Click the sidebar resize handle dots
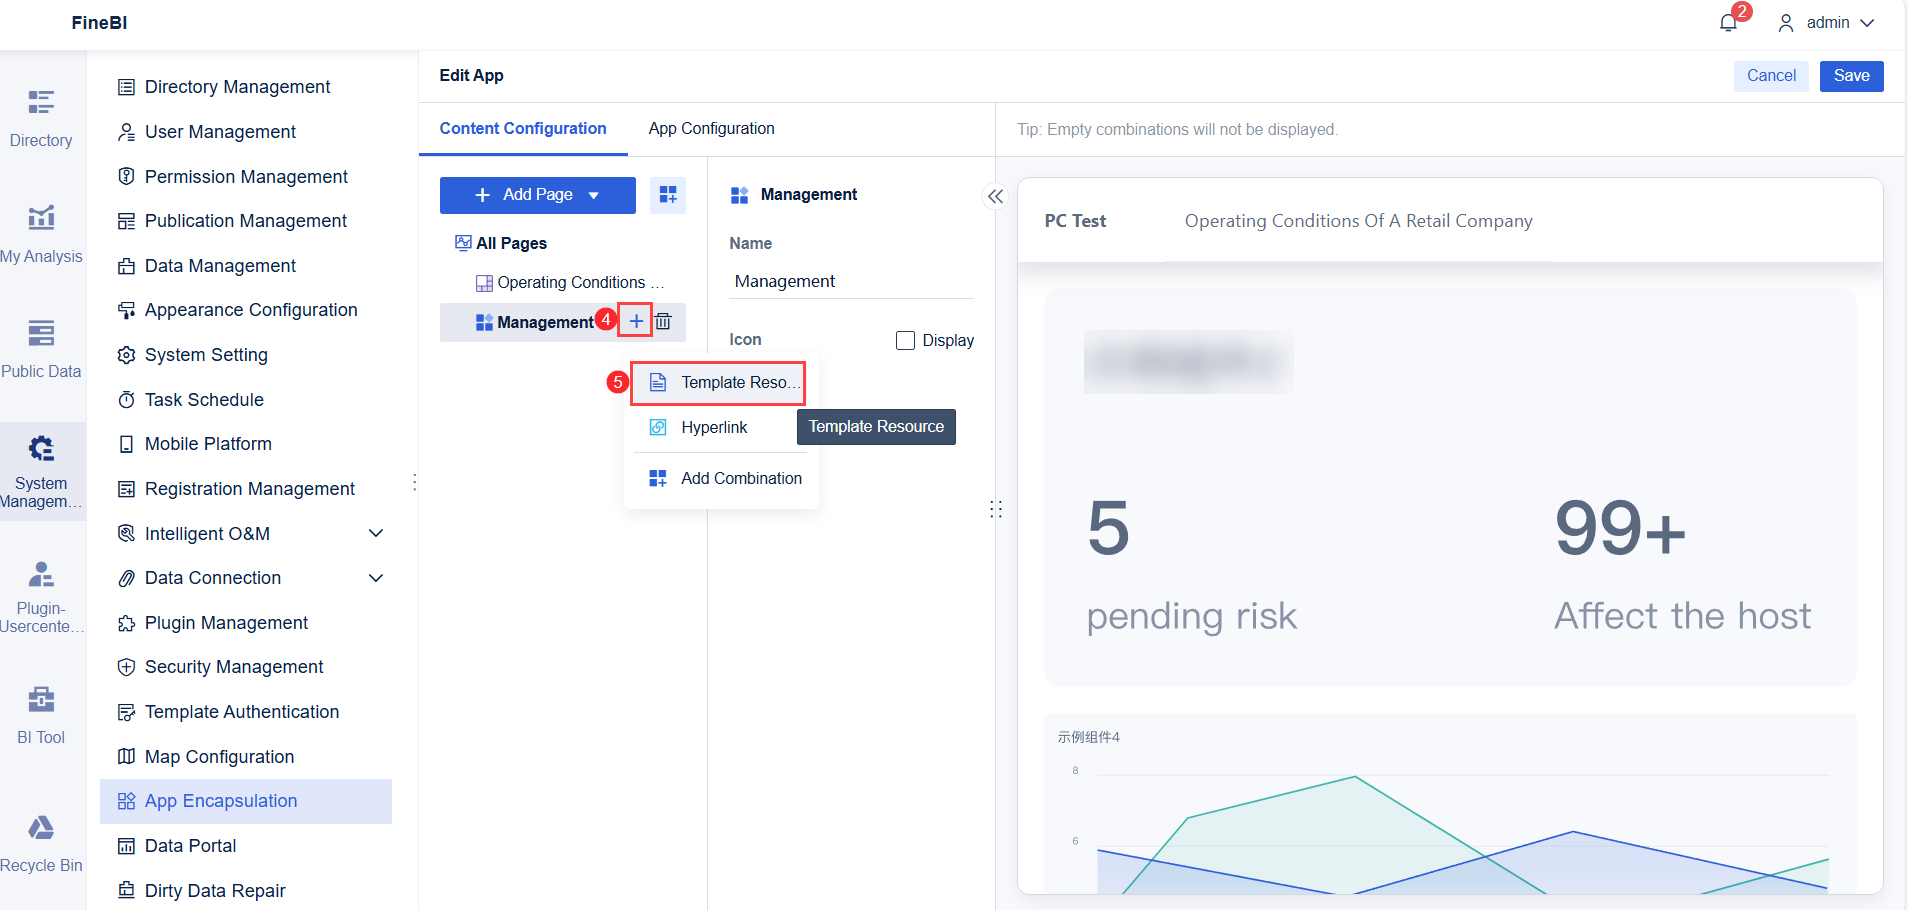Image resolution: width=1908 pixels, height=910 pixels. click(x=414, y=482)
